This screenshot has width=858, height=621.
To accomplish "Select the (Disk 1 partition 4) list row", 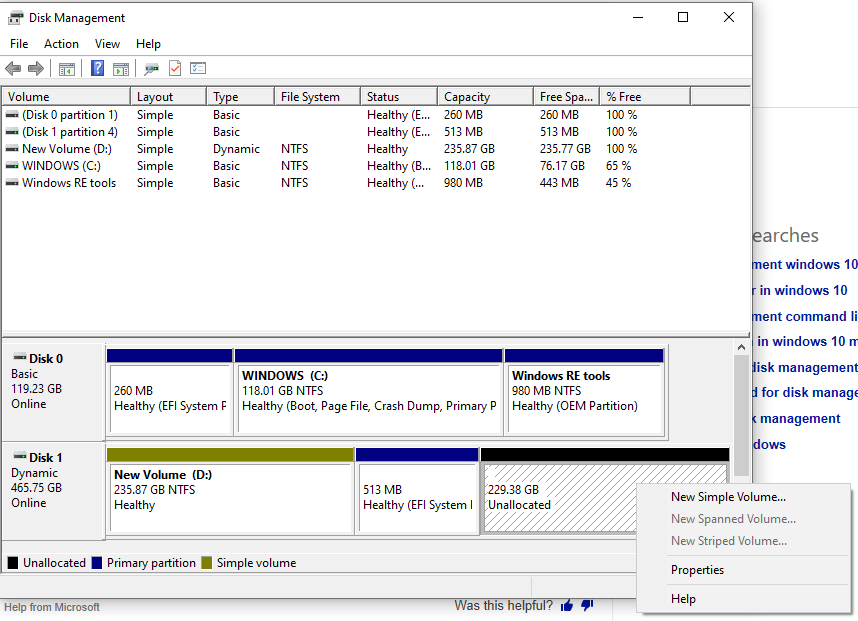I will 375,132.
